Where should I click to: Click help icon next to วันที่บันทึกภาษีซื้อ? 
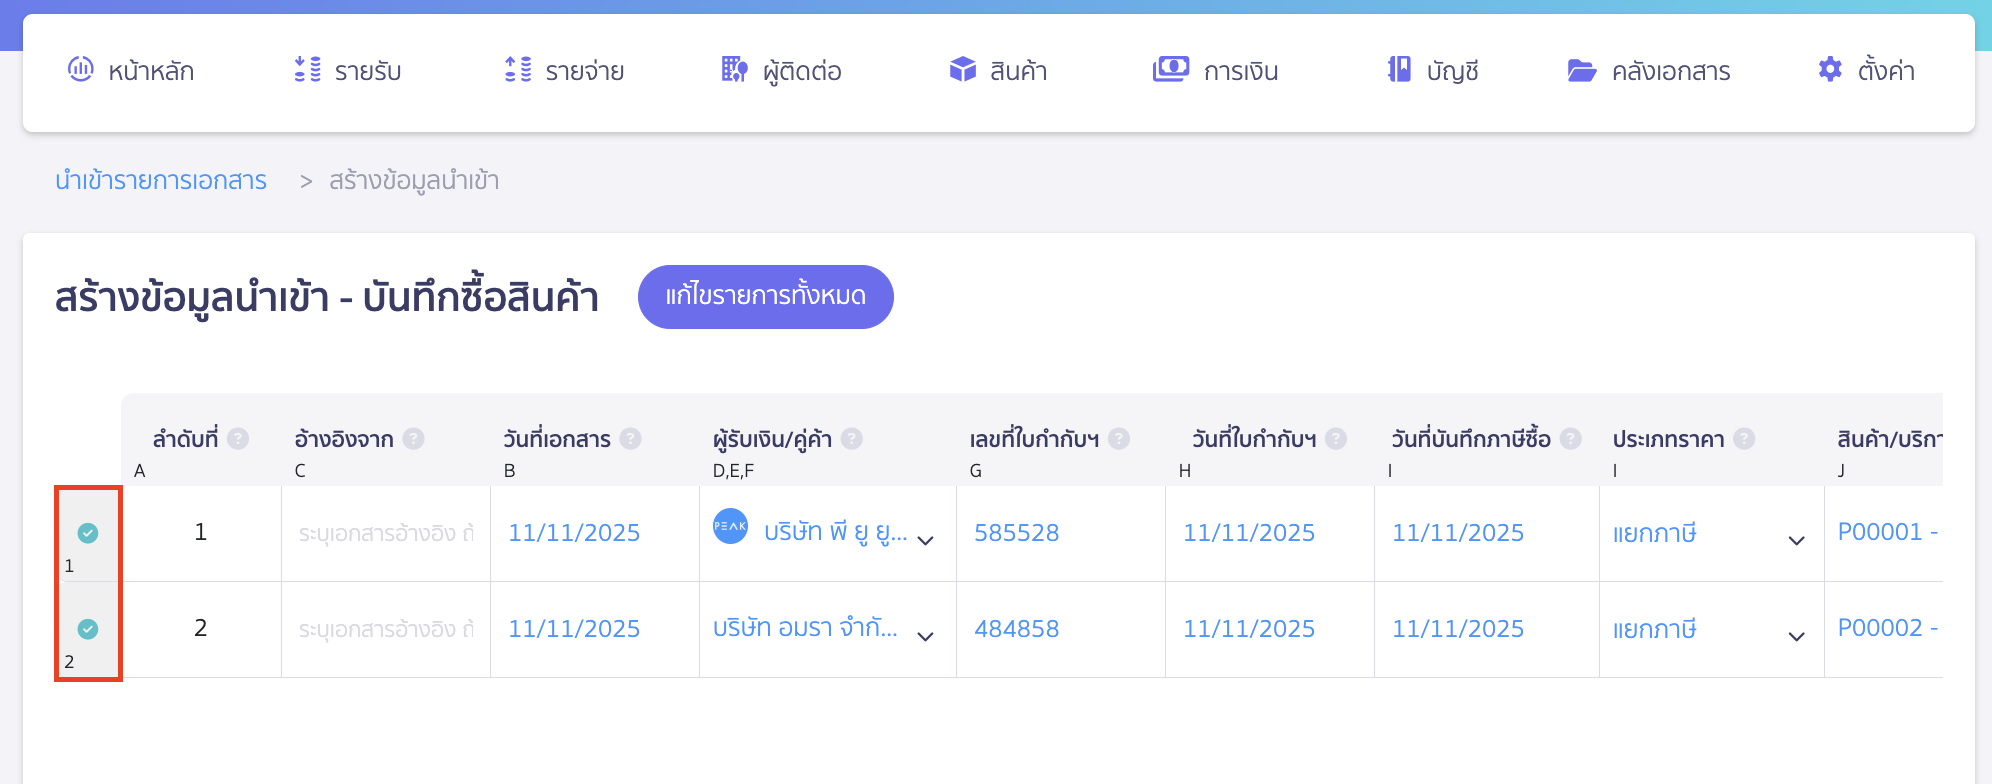pyautogui.click(x=1571, y=438)
